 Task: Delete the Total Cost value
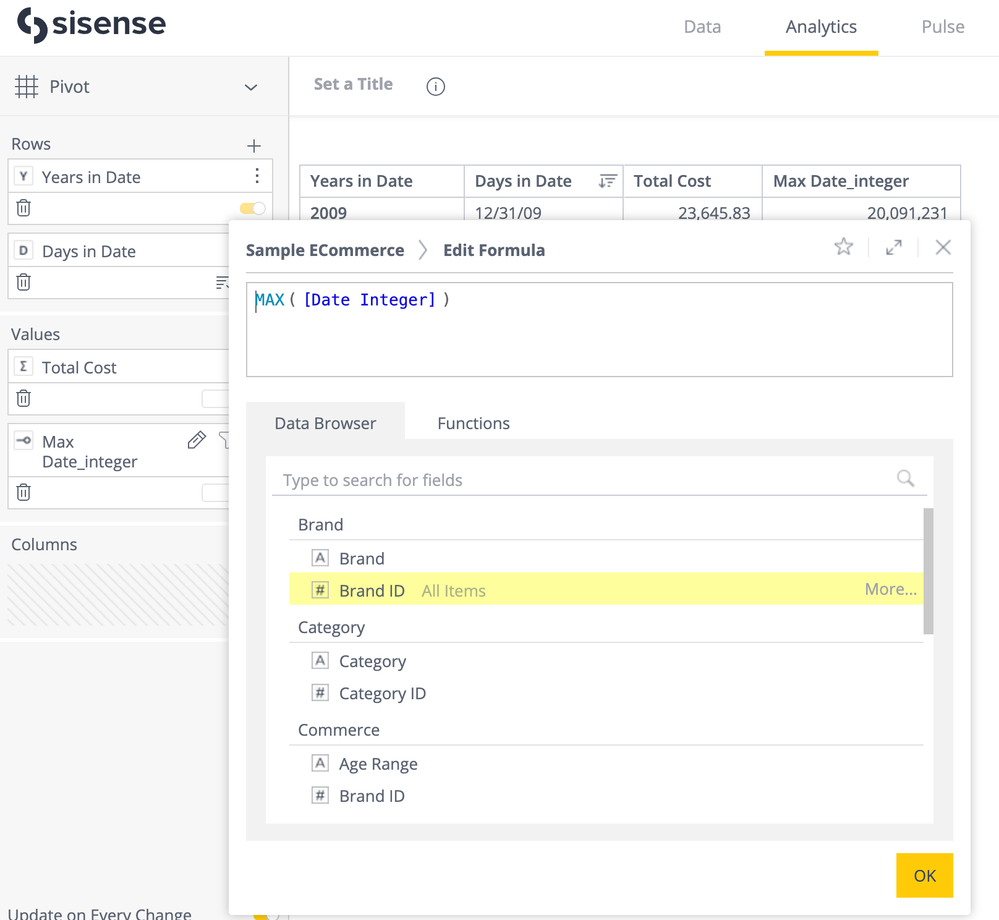(x=24, y=398)
